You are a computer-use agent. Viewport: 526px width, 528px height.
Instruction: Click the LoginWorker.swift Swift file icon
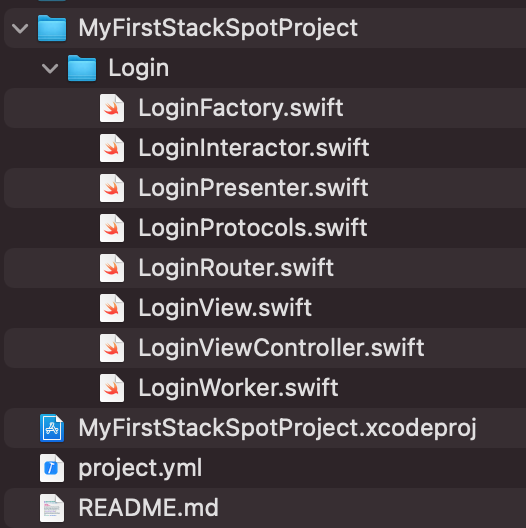(x=112, y=388)
